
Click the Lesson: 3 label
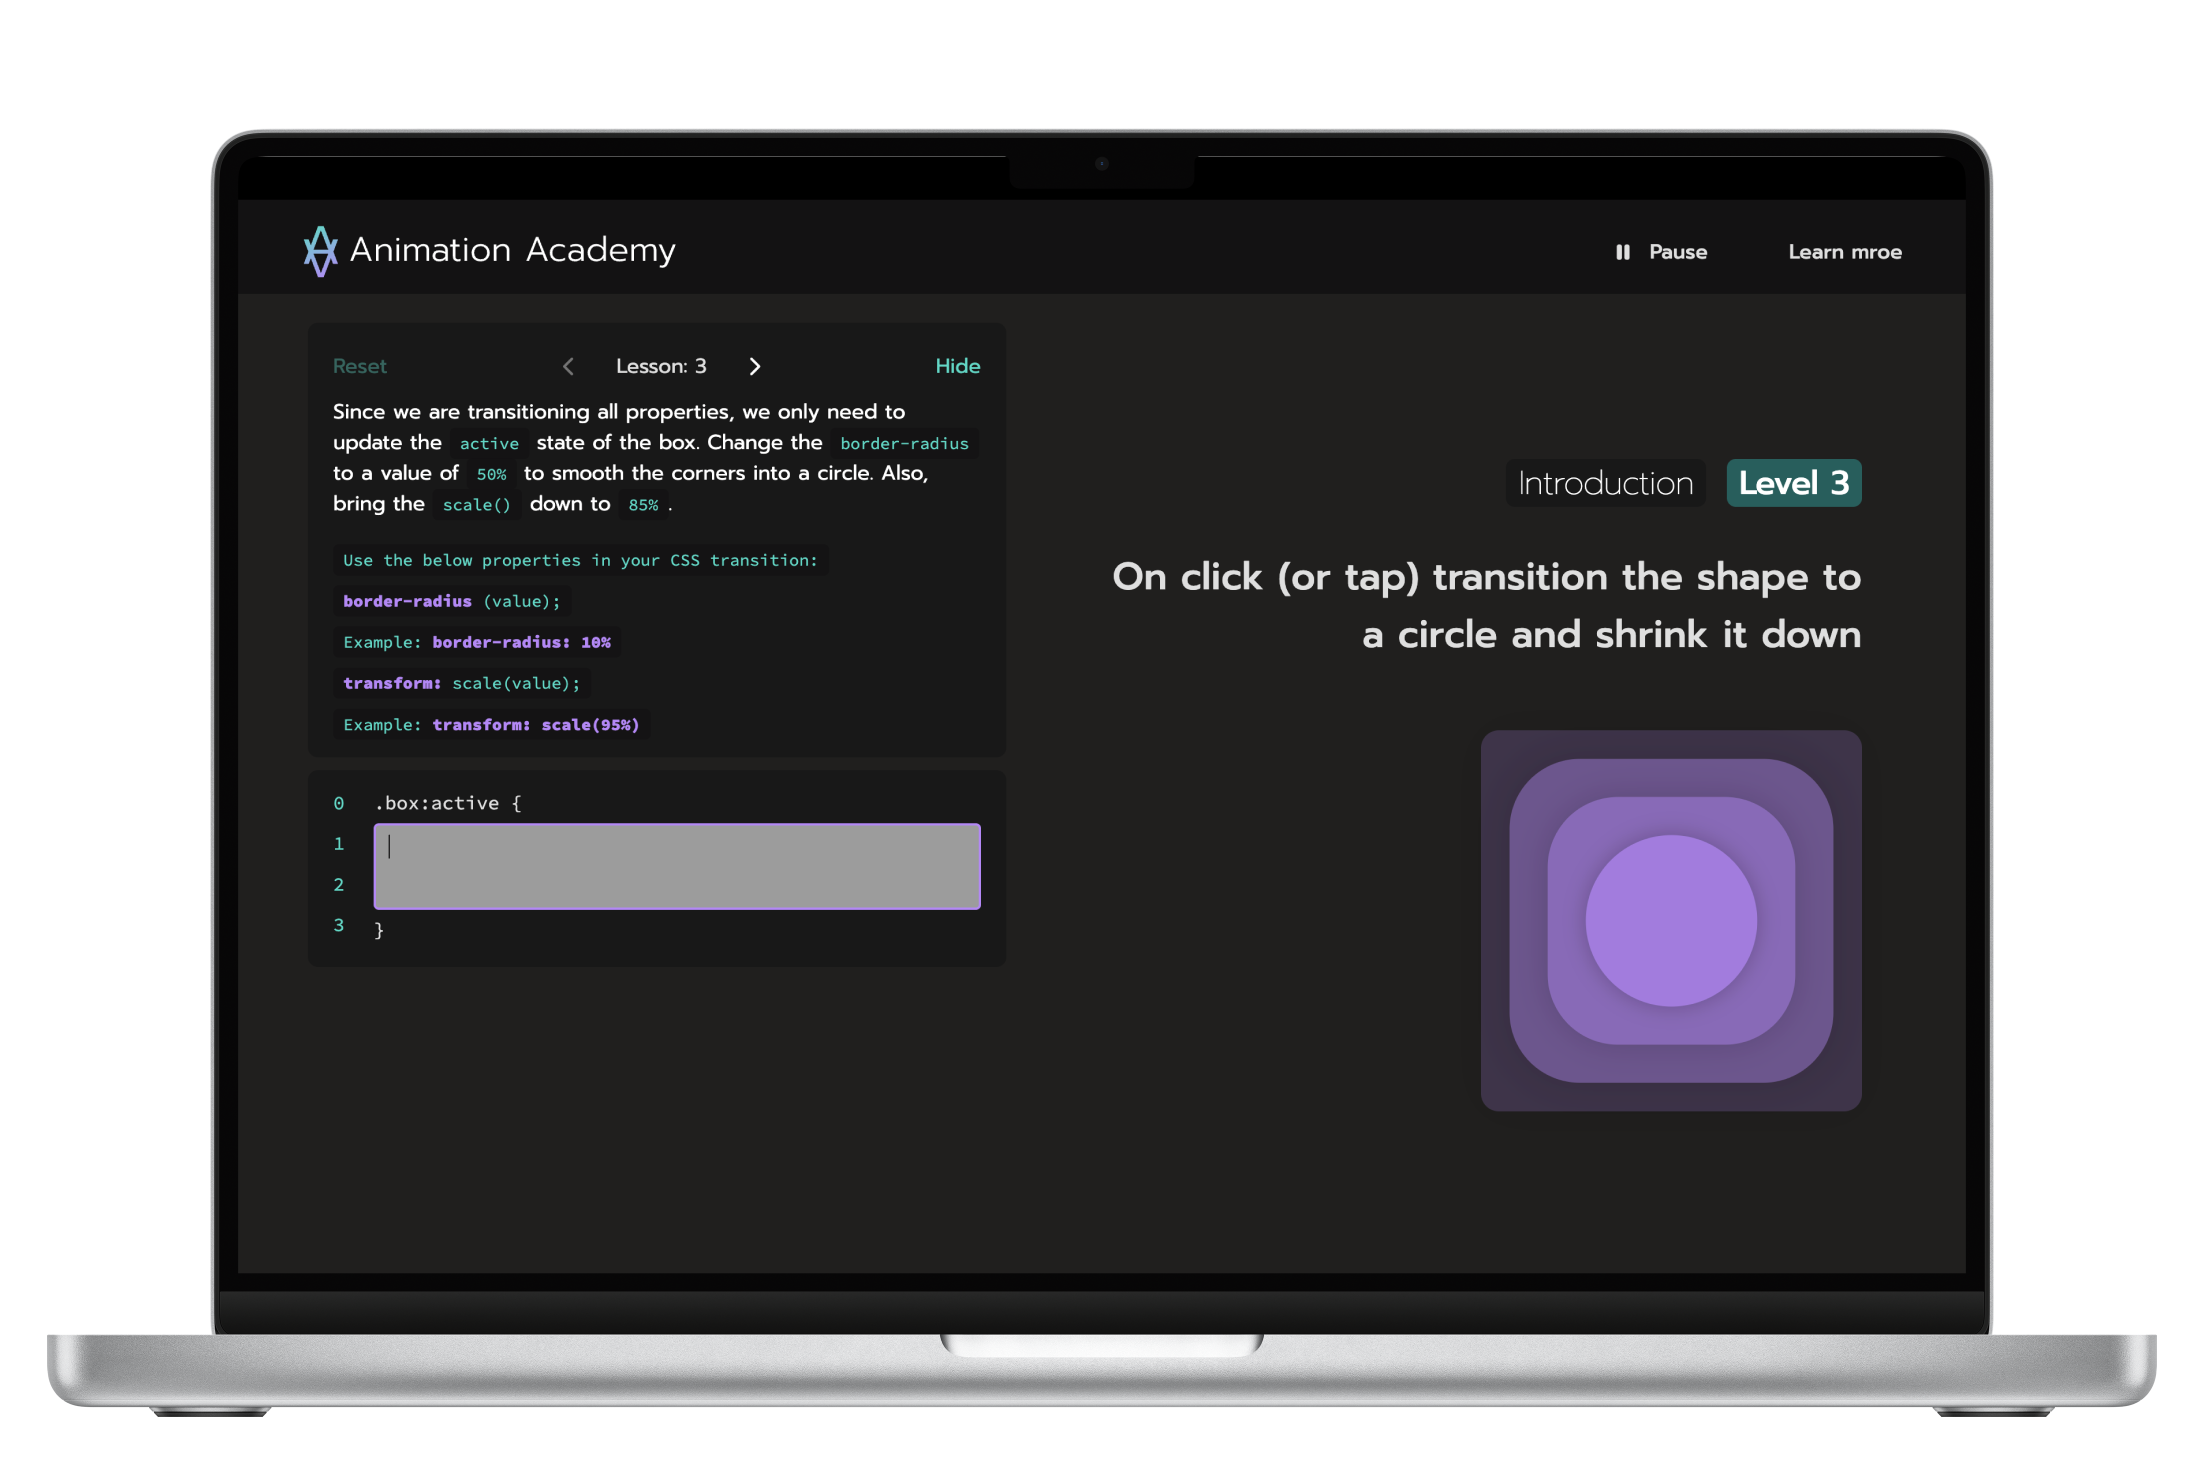pos(660,367)
